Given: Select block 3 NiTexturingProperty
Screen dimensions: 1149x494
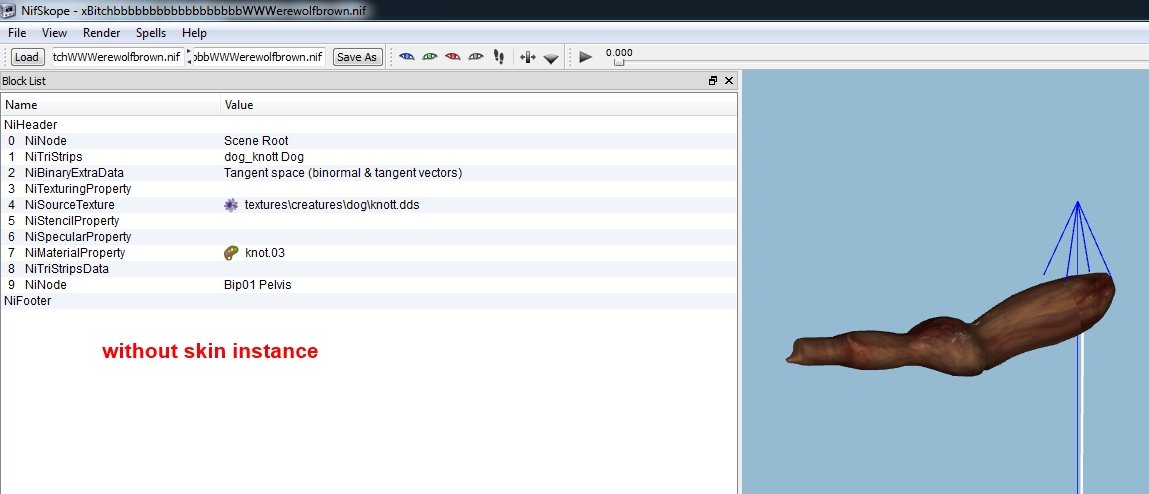Looking at the screenshot, I should 369,189.
